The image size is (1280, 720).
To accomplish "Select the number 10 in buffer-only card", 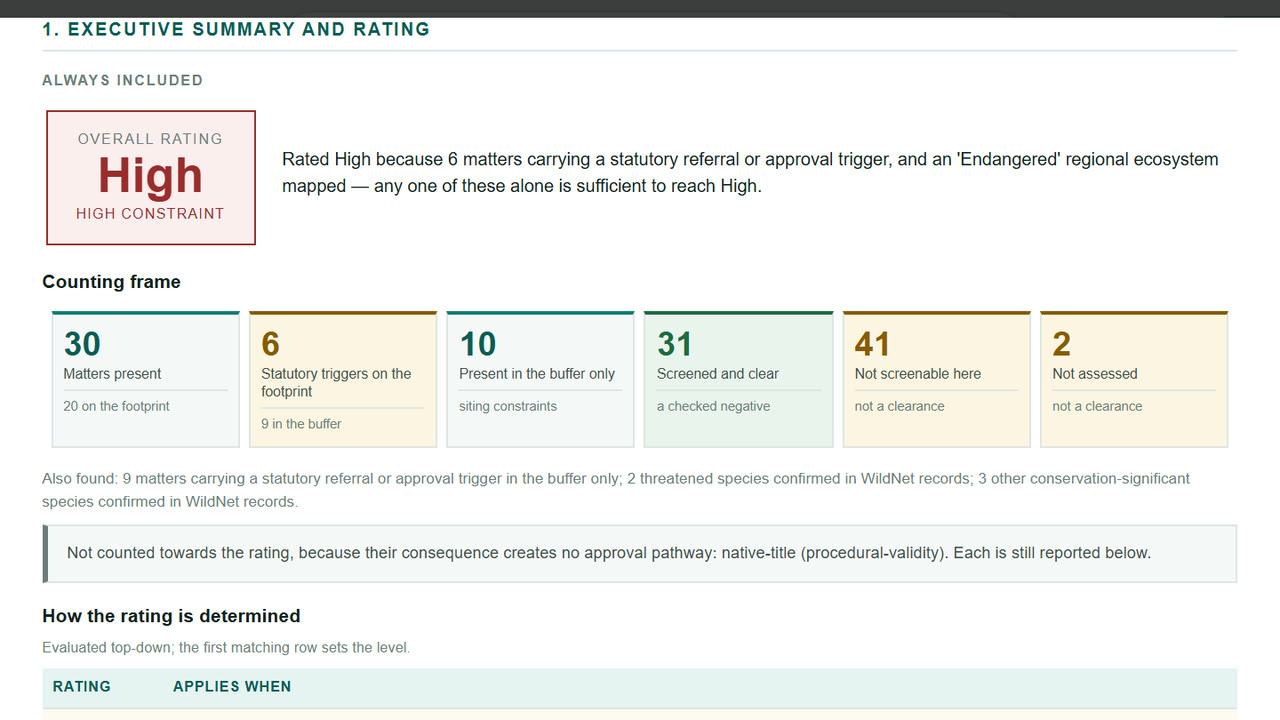I will 478,344.
